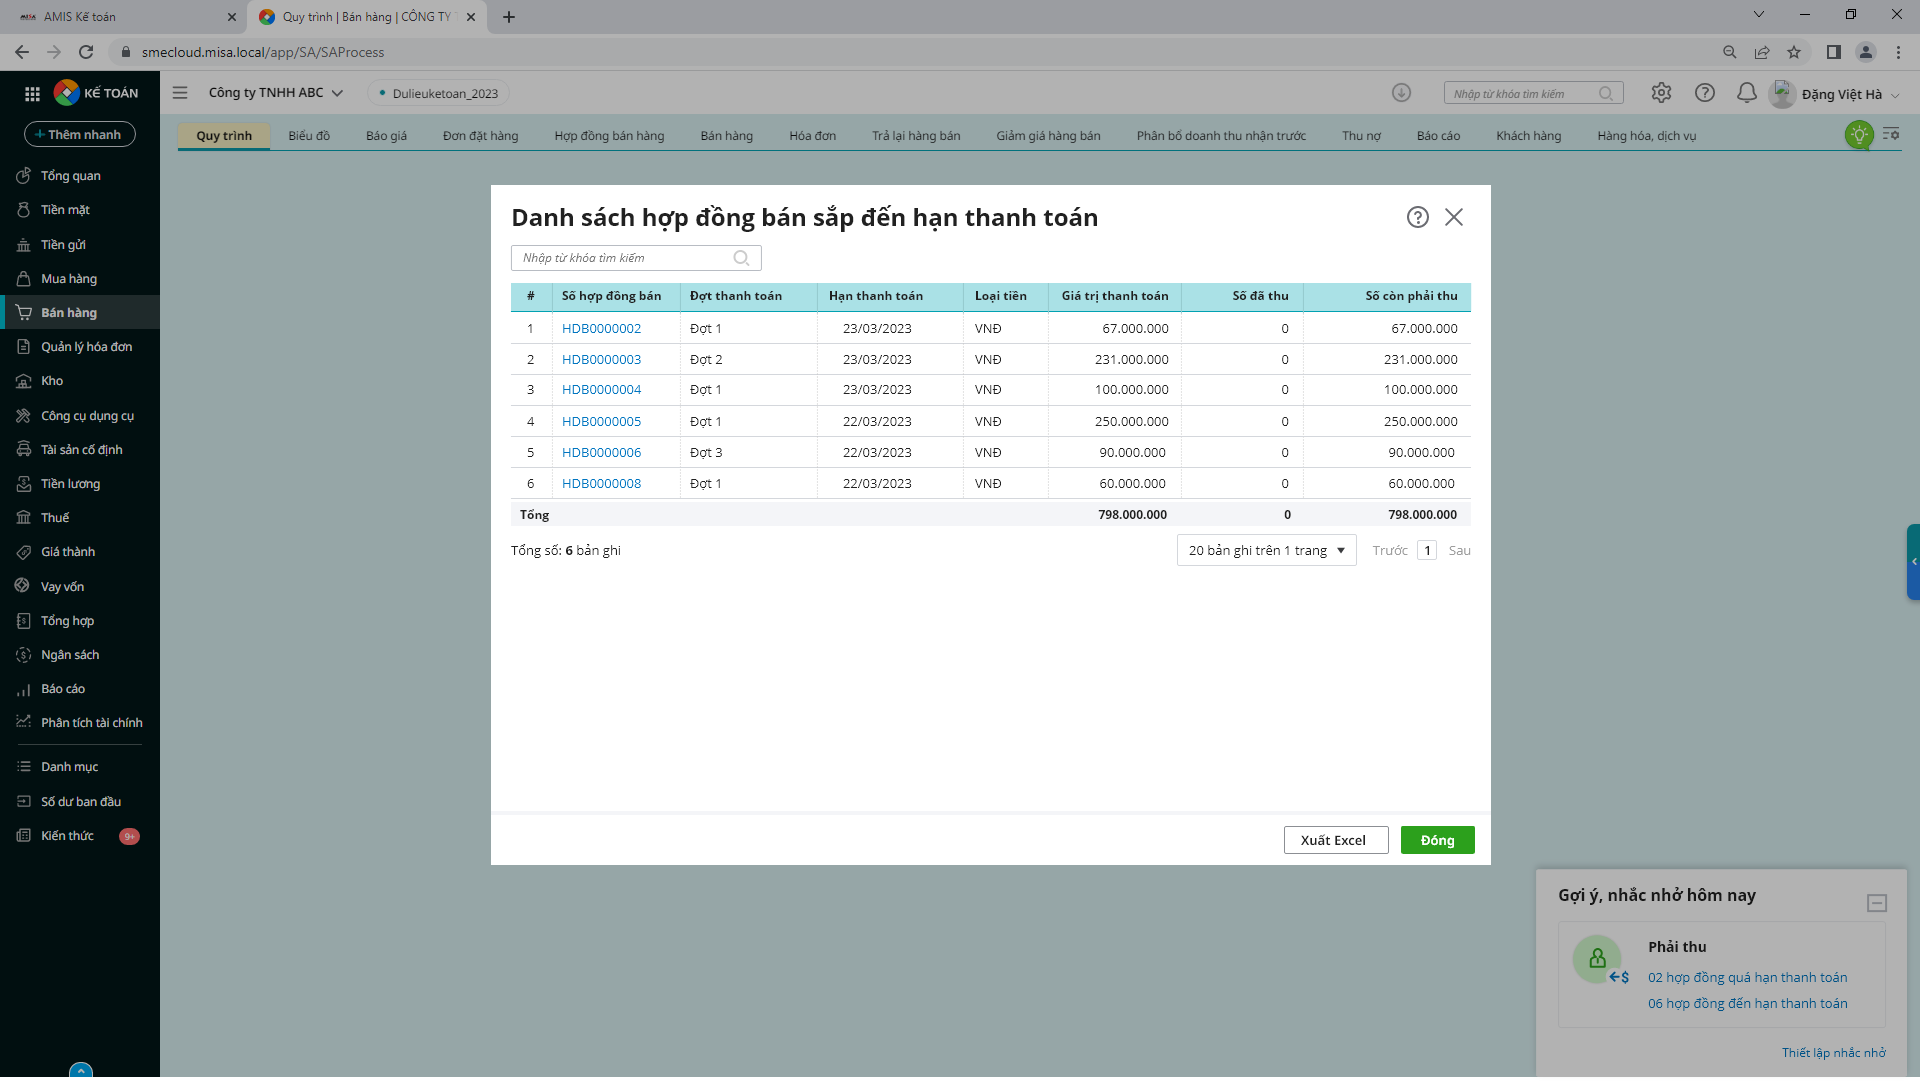This screenshot has width=1920, height=1083.
Task: Click the apps grid icon
Action: tap(32, 94)
